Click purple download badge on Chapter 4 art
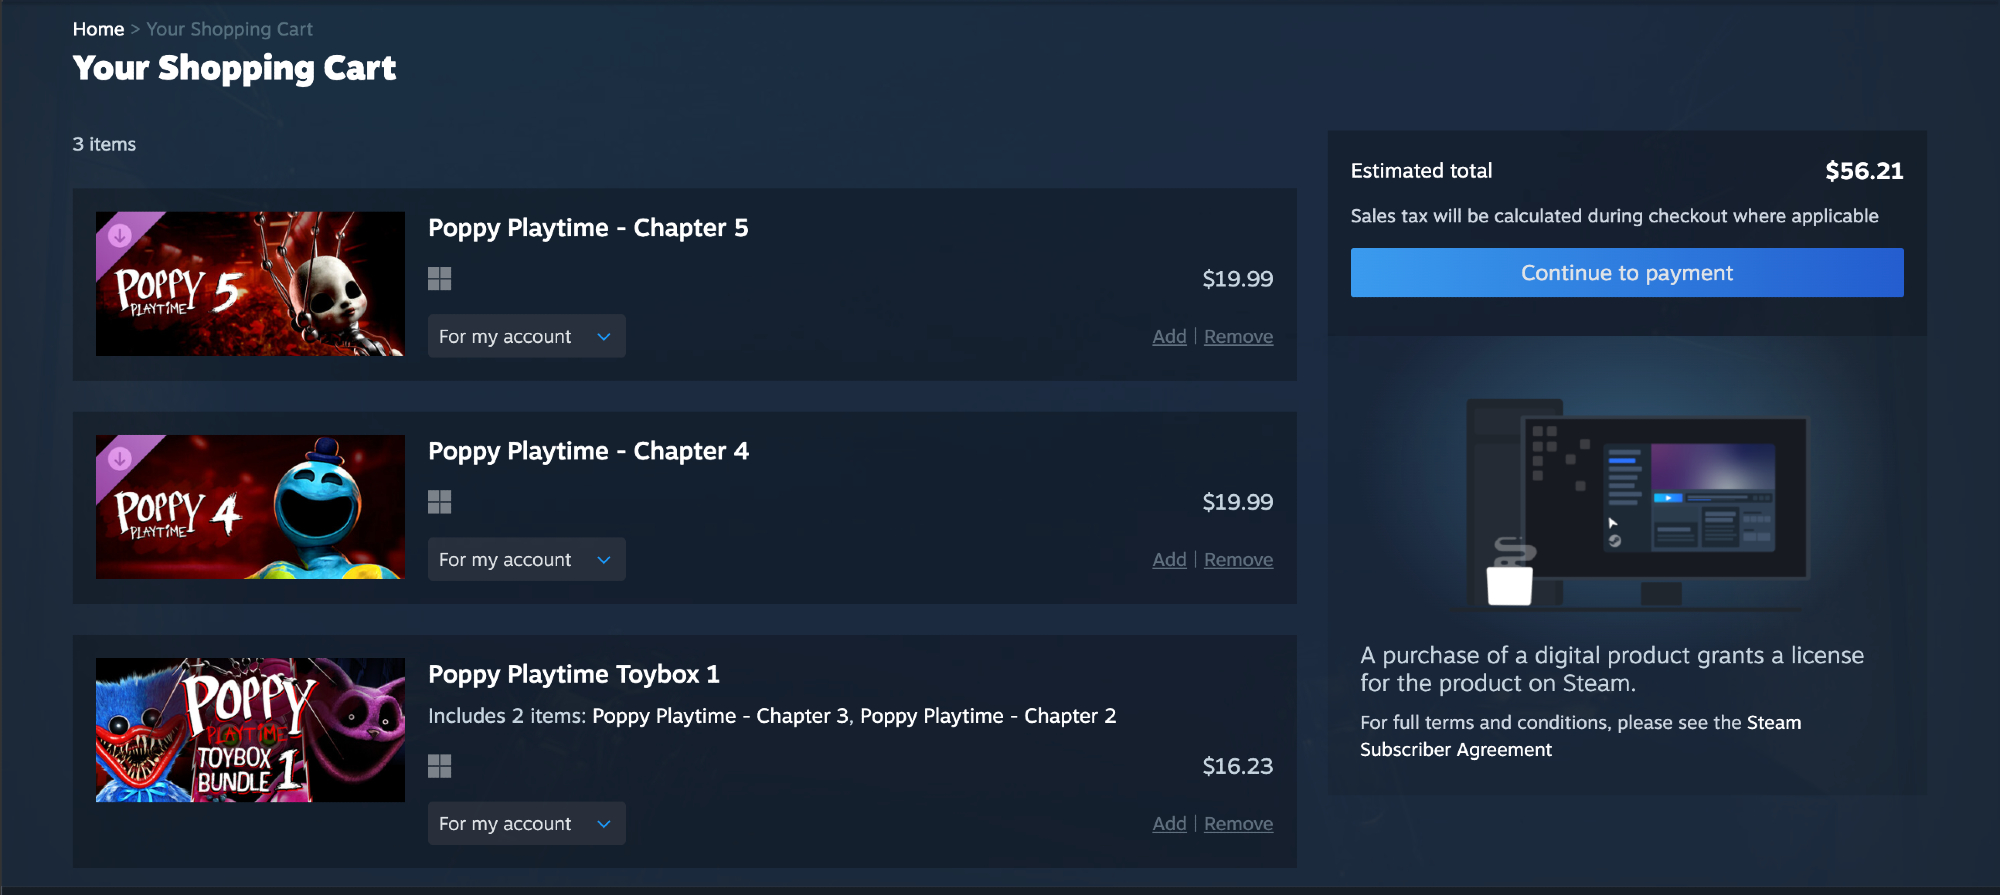The height and width of the screenshot is (895, 2000). [120, 458]
